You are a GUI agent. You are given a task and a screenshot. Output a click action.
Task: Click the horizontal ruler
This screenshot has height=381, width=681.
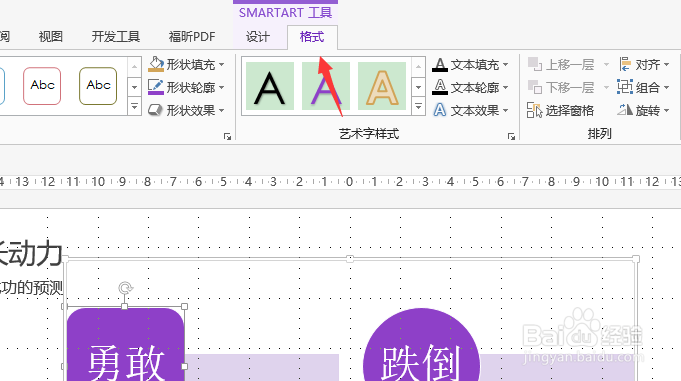340,182
